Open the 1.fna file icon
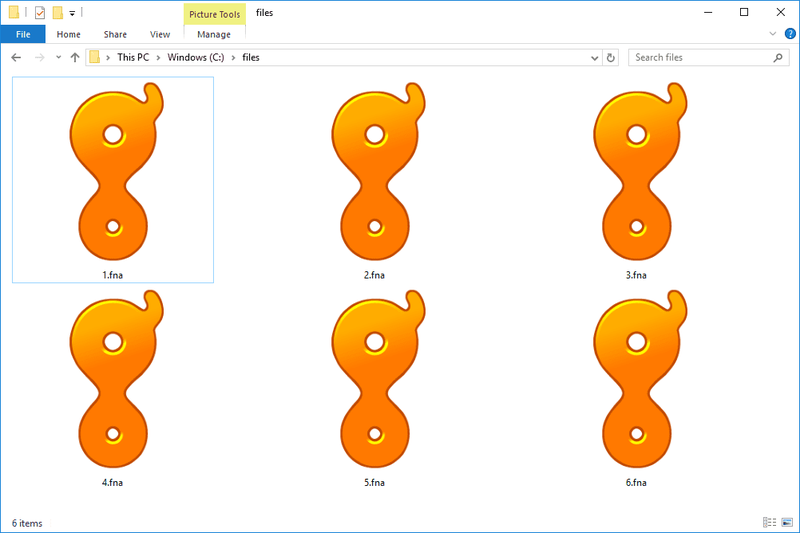800x533 pixels. pos(116,171)
